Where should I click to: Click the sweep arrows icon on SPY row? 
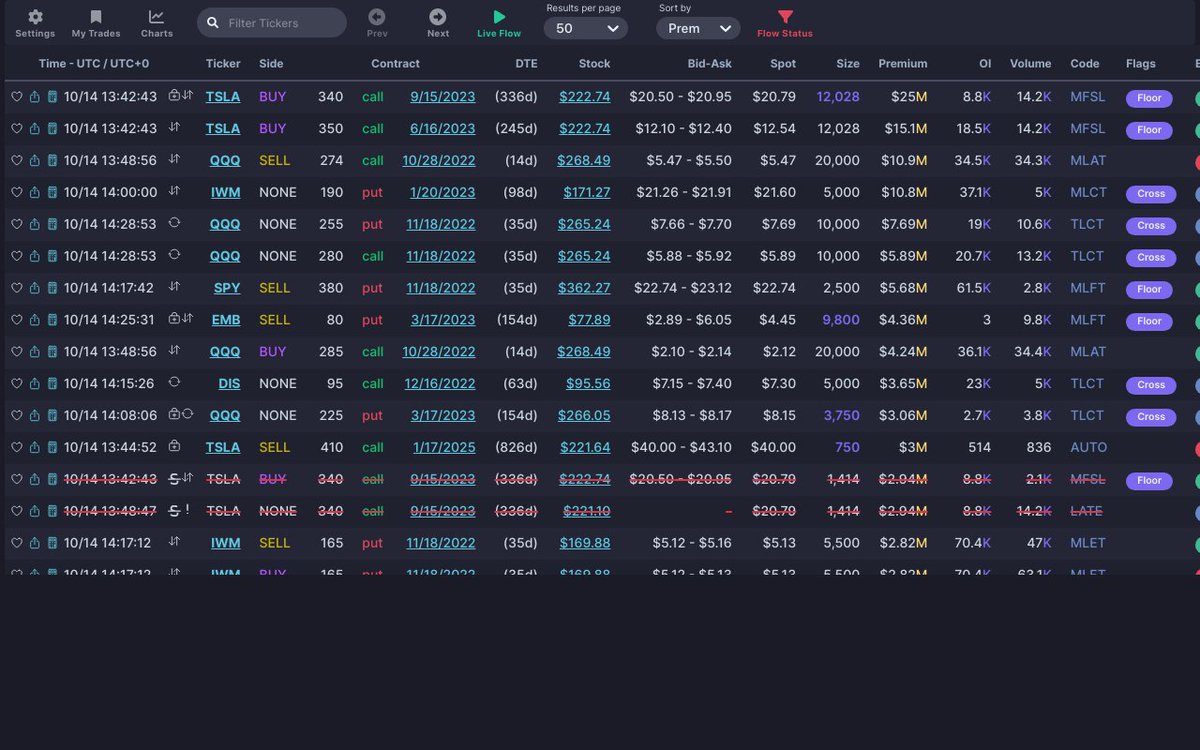pos(174,287)
